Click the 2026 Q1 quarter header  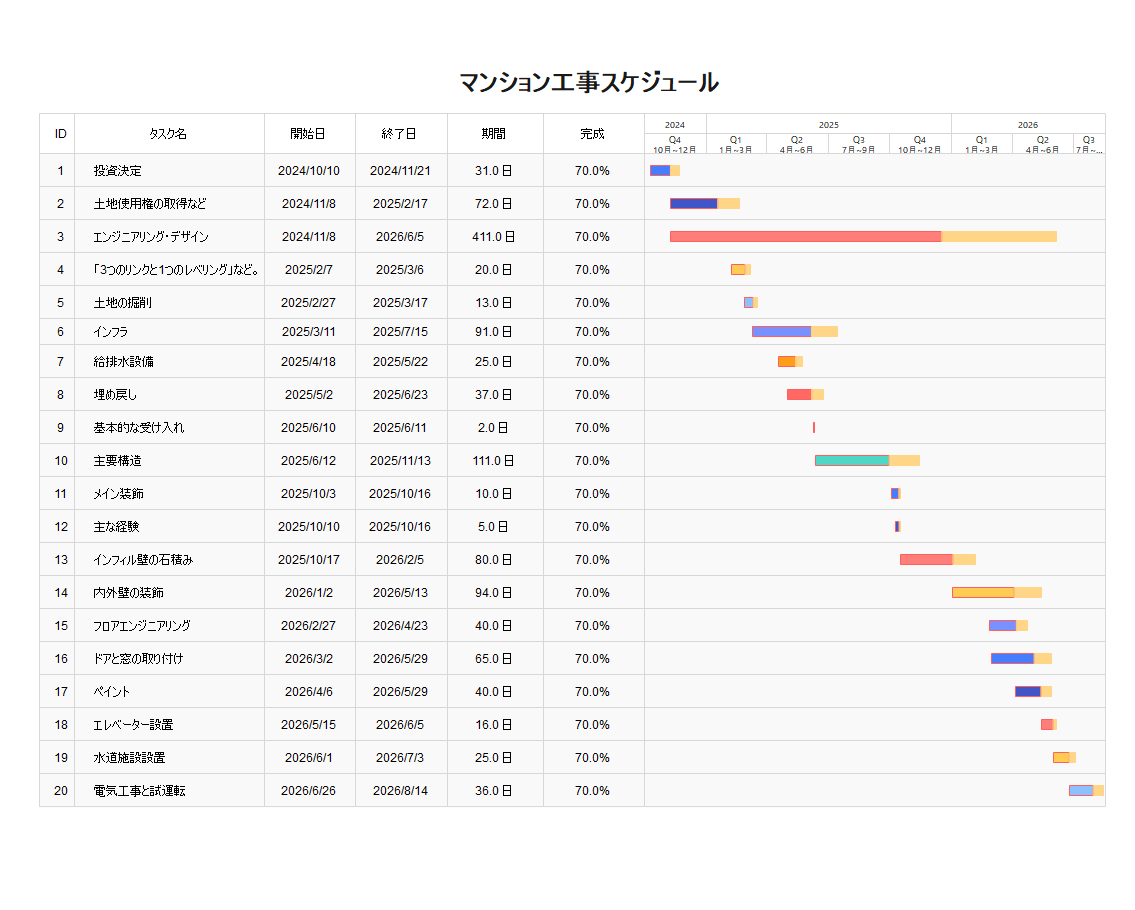(x=981, y=144)
